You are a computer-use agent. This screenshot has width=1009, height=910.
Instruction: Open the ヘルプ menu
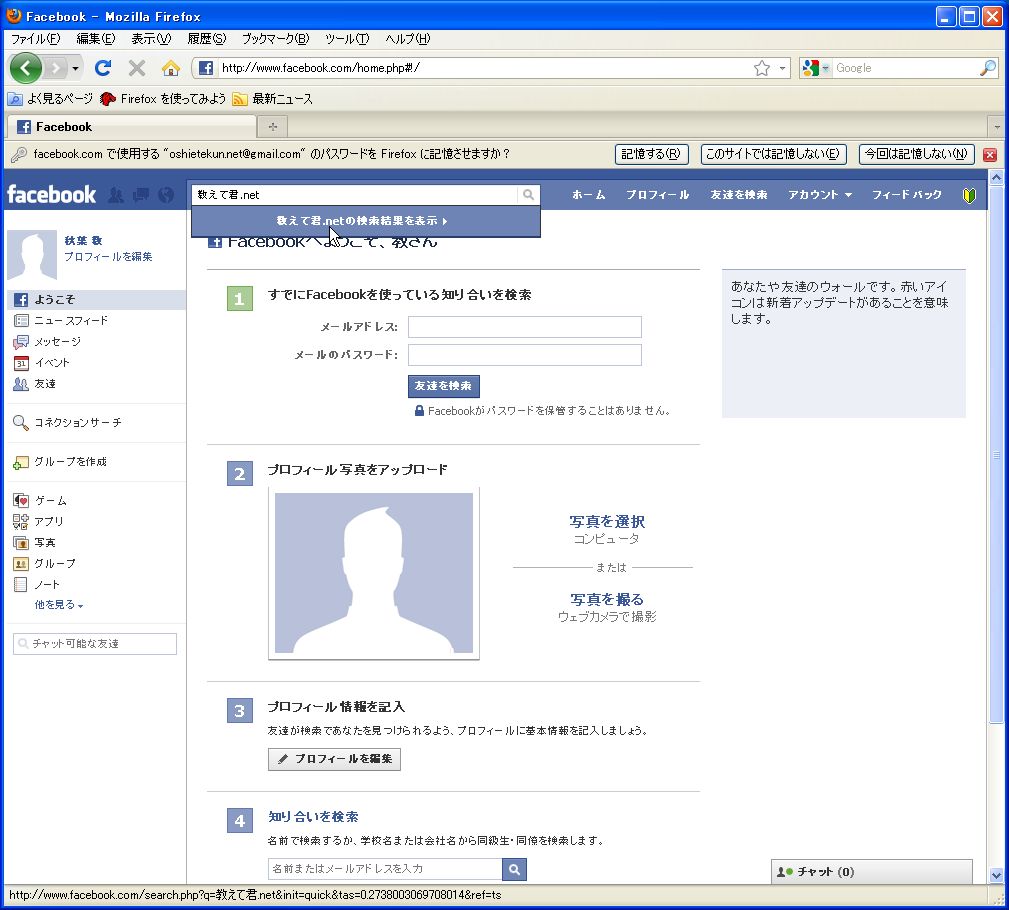407,39
